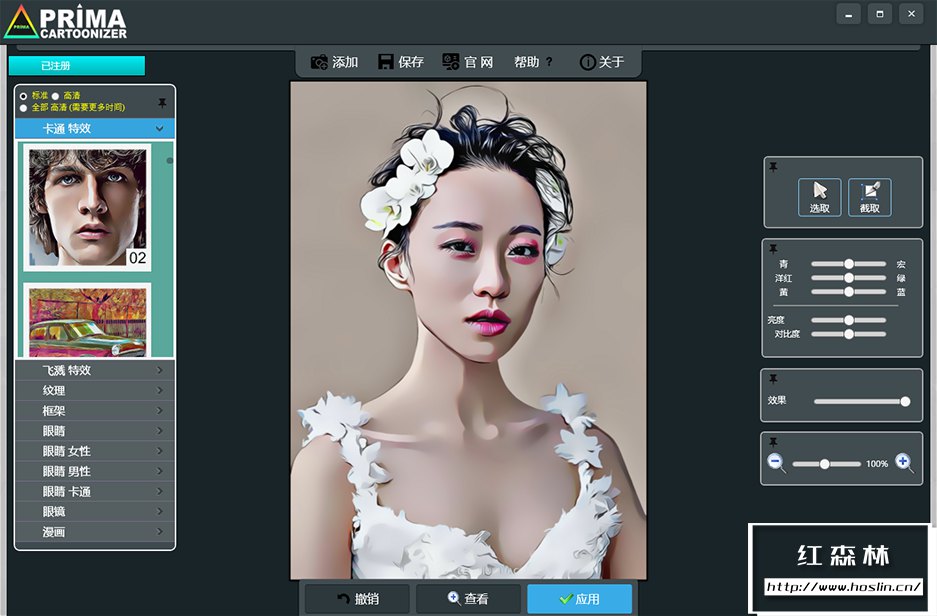
Task: Choose the cartoon effect 02 portrait thumbnail
Action: point(87,207)
